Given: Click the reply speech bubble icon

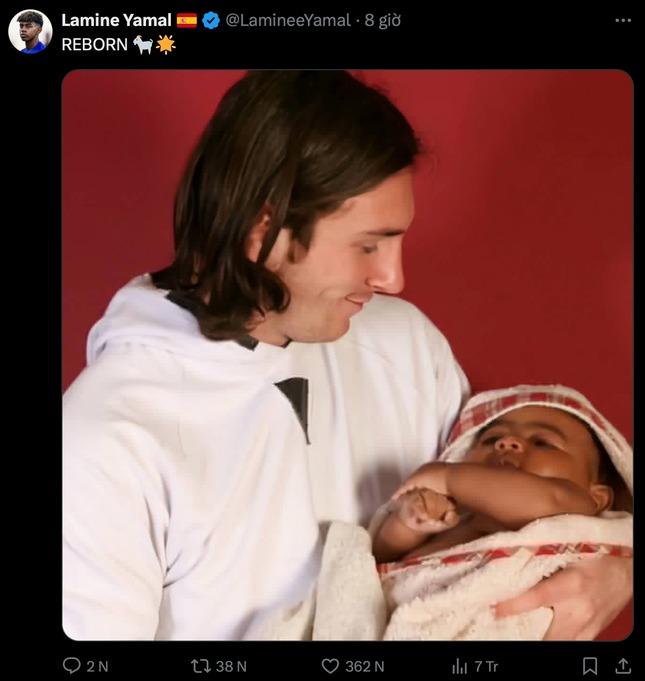Looking at the screenshot, I should [x=72, y=665].
